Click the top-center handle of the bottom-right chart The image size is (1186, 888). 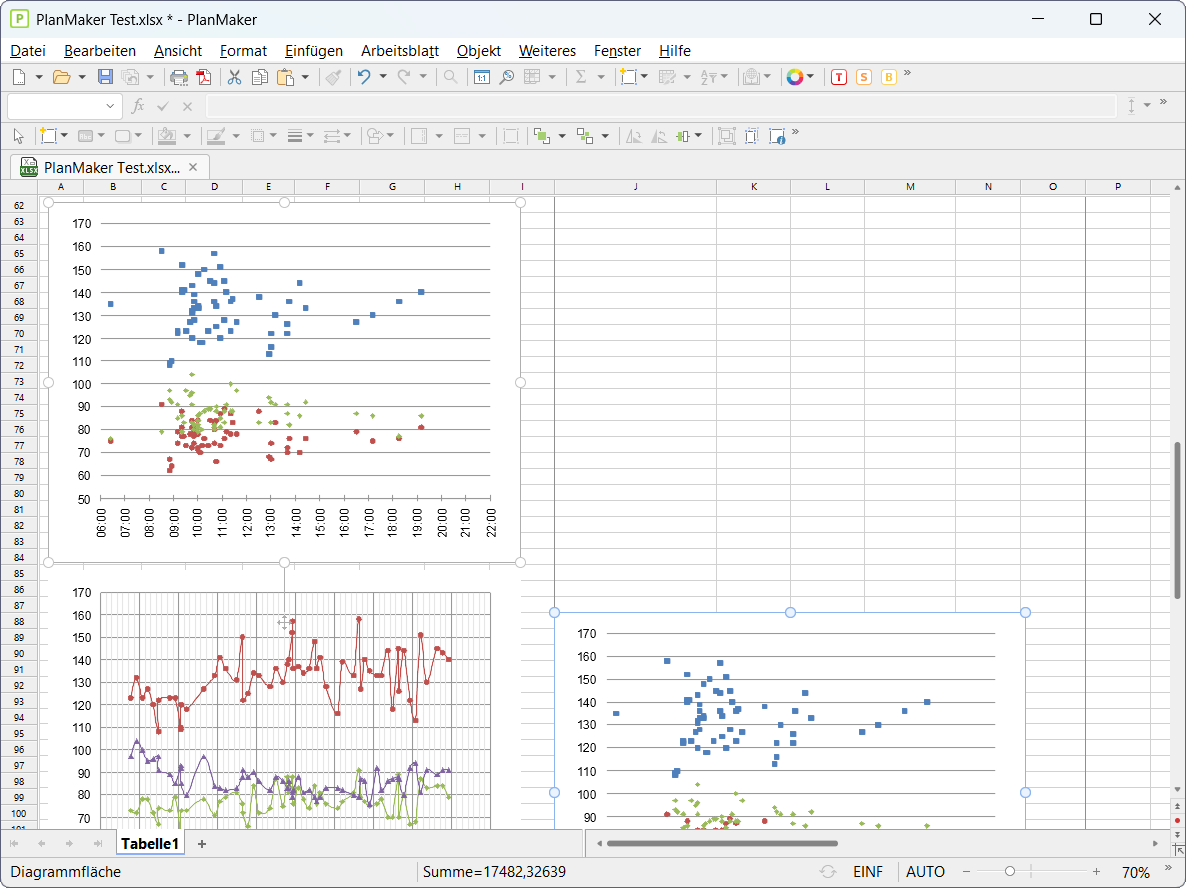[790, 612]
